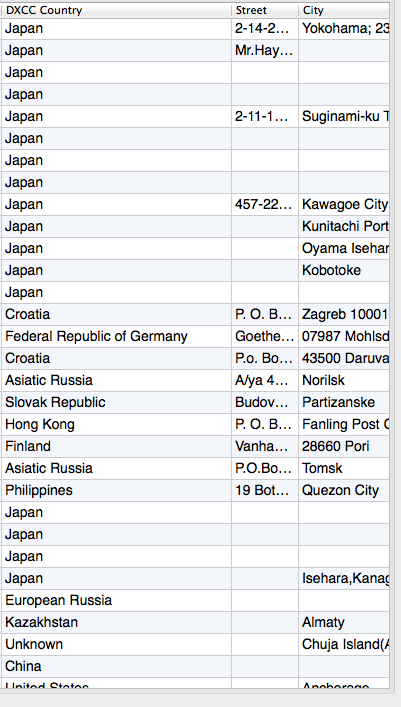This screenshot has width=401, height=707.
Task: Select the Zagreb 10001 city cell
Action: (344, 314)
